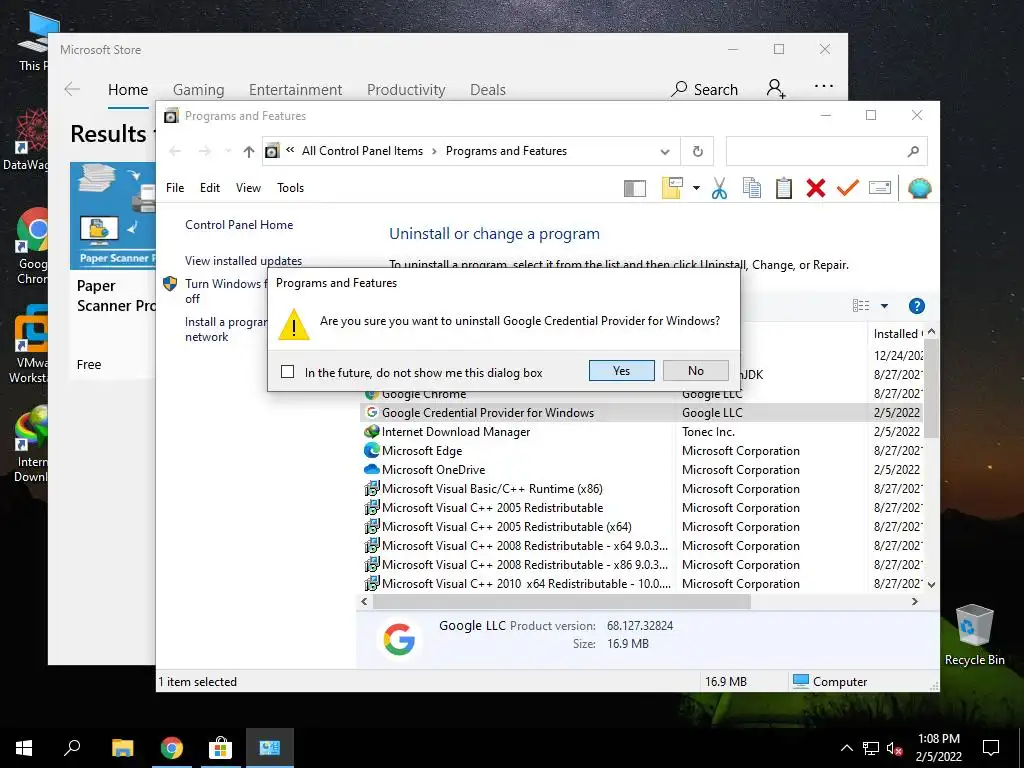Image resolution: width=1024 pixels, height=768 pixels.
Task: Click All Control Panel Items breadcrumb
Action: pos(362,151)
